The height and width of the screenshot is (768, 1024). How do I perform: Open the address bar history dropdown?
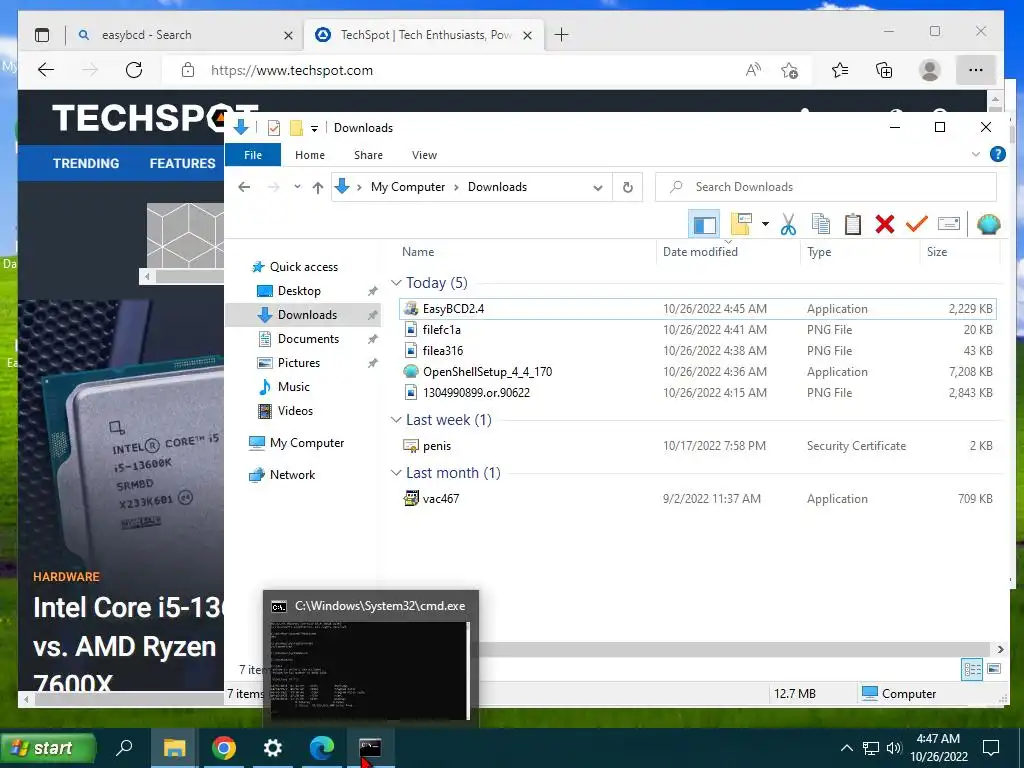pyautogui.click(x=598, y=187)
